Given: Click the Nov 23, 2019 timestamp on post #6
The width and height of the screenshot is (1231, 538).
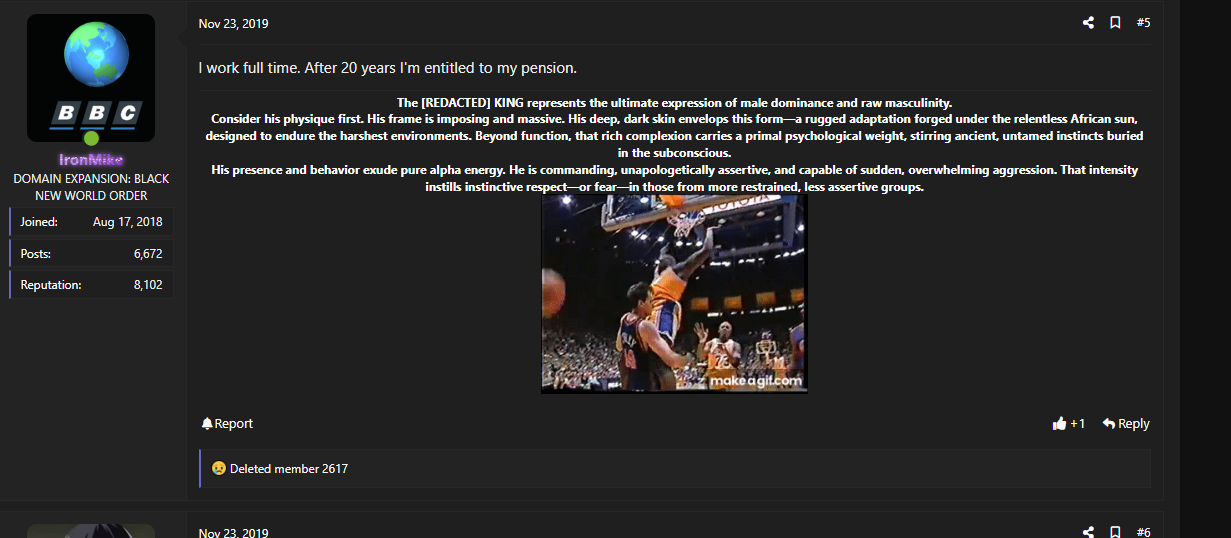Looking at the screenshot, I should [x=233, y=532].
